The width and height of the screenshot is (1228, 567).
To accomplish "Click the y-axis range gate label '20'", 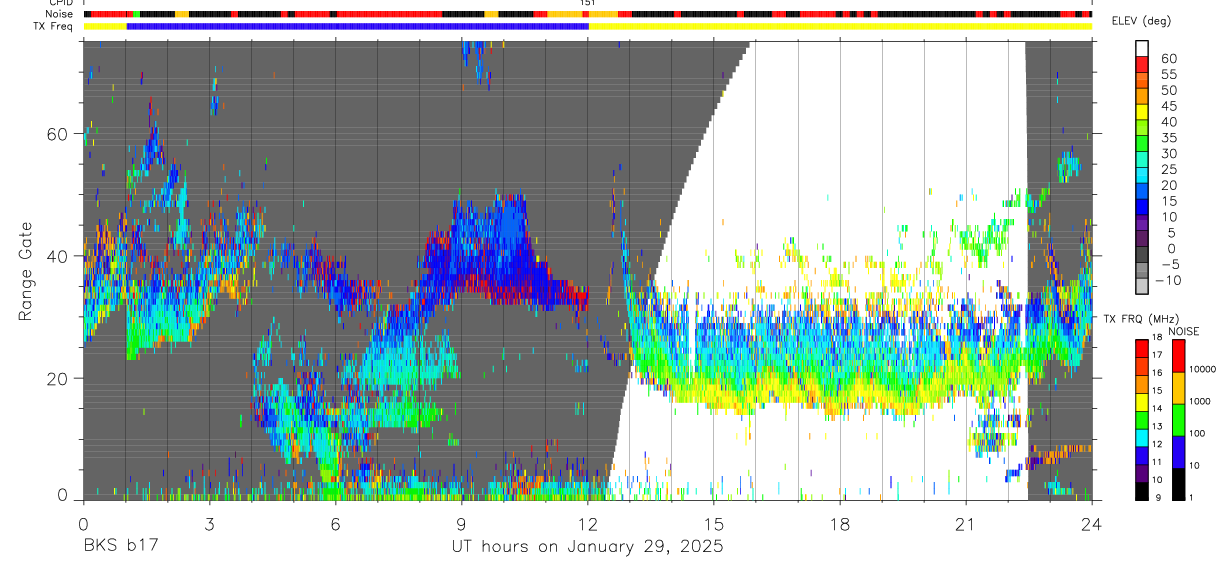I will (x=57, y=378).
